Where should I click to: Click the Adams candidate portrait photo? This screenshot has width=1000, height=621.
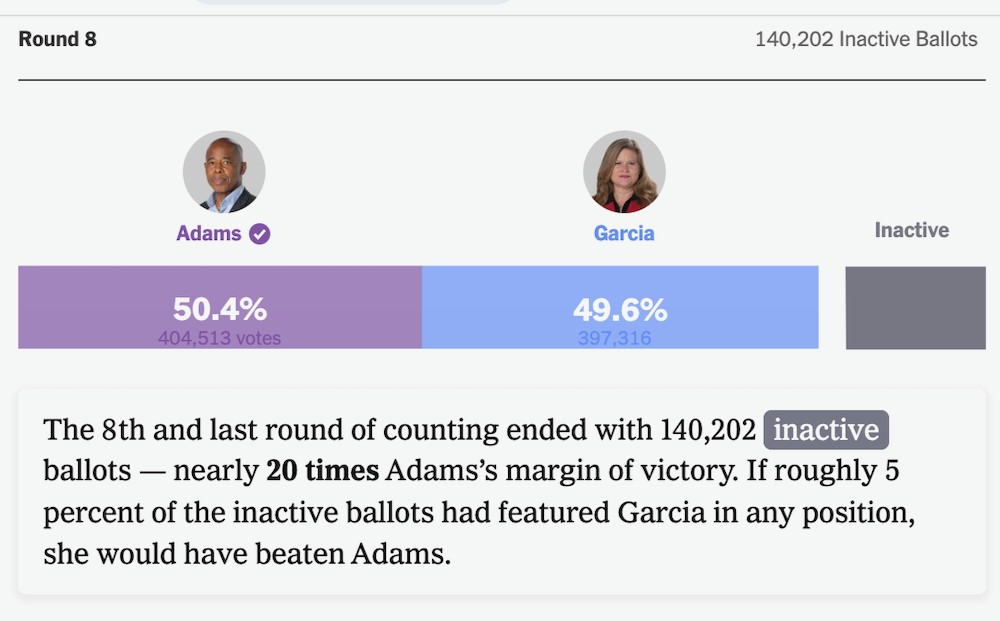pyautogui.click(x=224, y=172)
